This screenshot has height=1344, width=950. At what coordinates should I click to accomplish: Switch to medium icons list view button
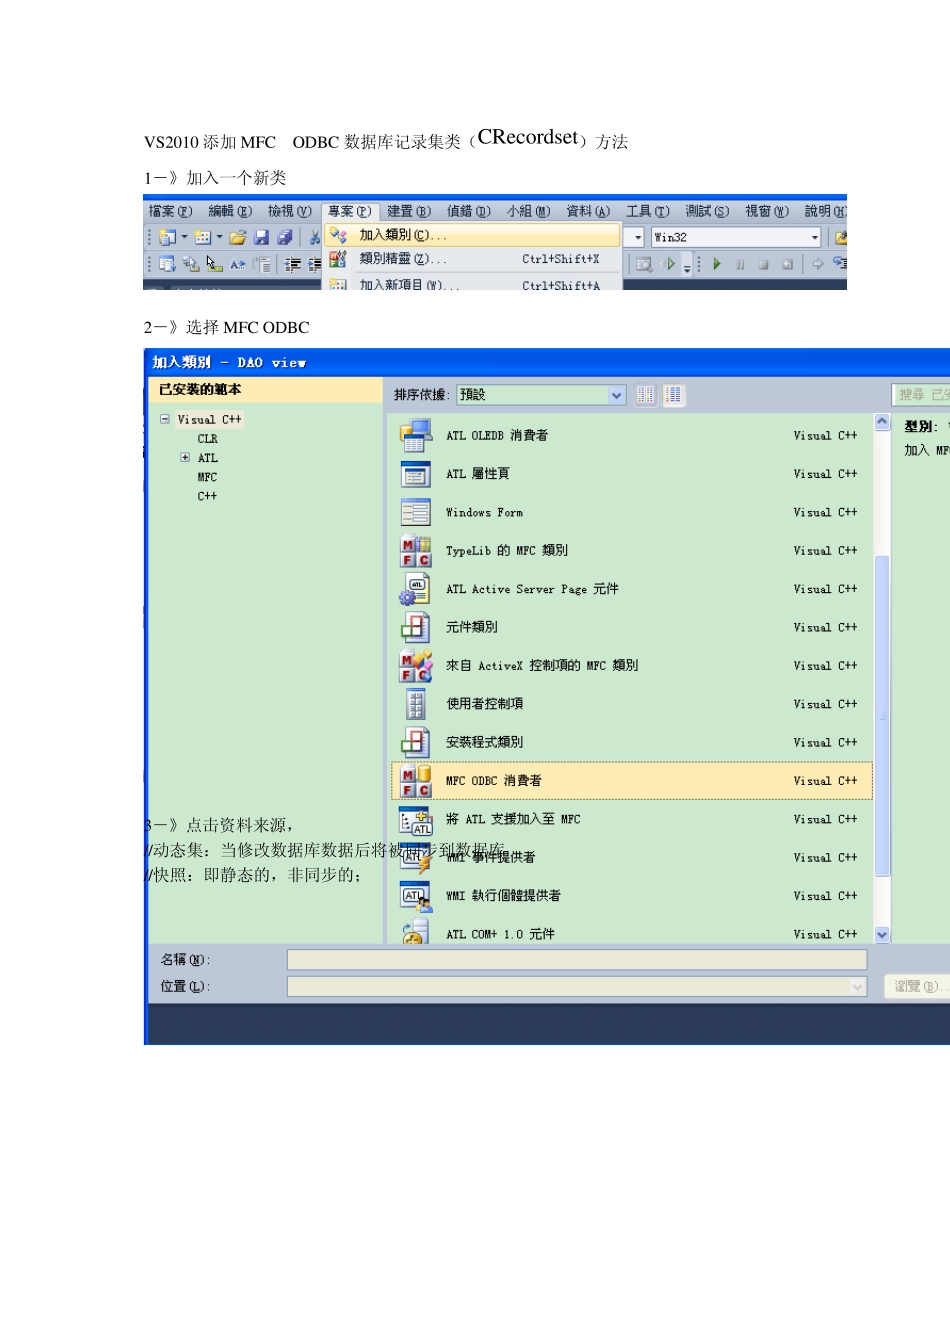(673, 395)
